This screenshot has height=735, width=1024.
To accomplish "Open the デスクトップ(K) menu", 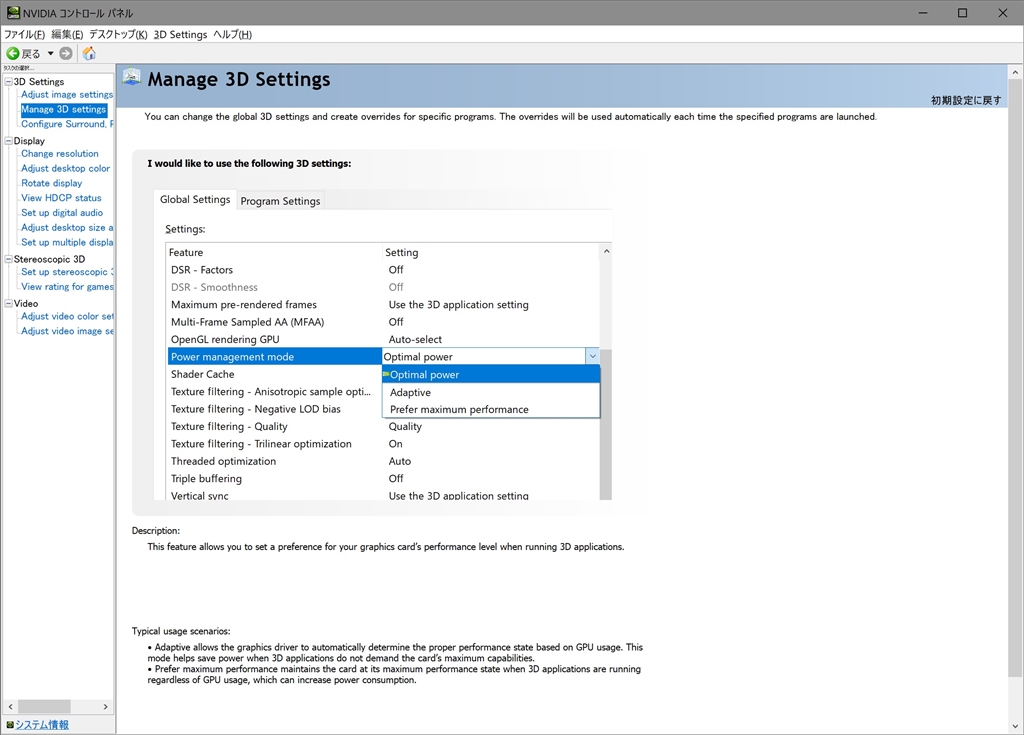I will pyautogui.click(x=118, y=35).
